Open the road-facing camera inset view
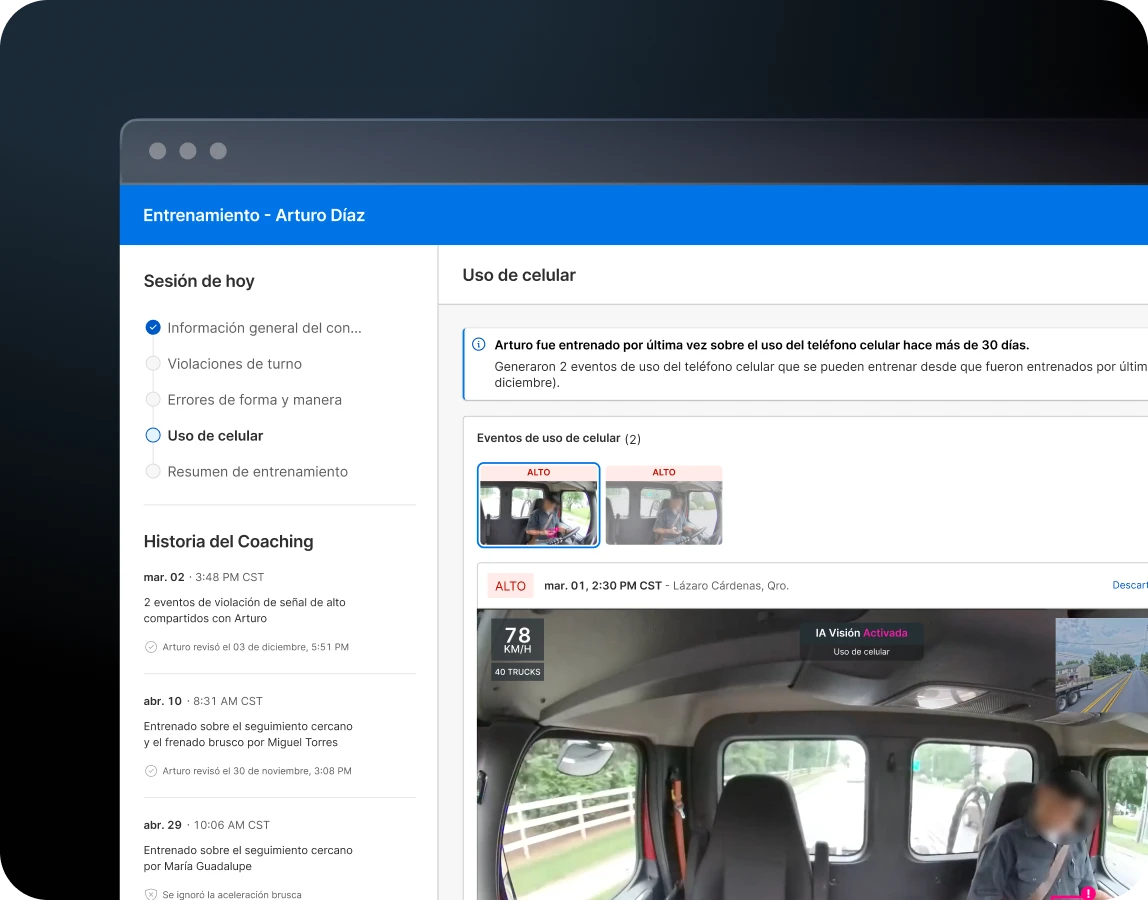 pyautogui.click(x=1101, y=665)
